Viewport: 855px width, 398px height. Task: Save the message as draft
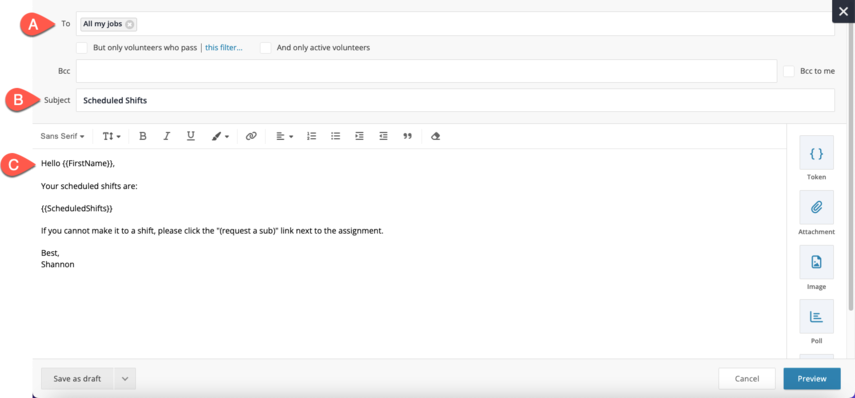[77, 379]
